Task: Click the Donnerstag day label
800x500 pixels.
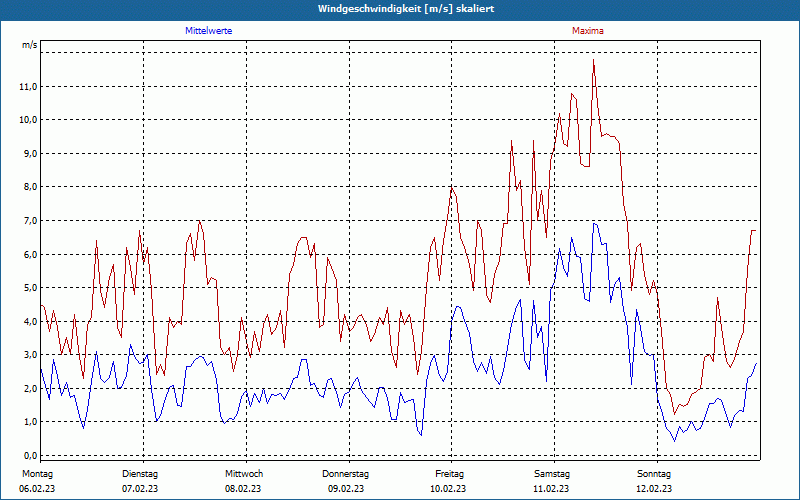Action: (x=345, y=474)
